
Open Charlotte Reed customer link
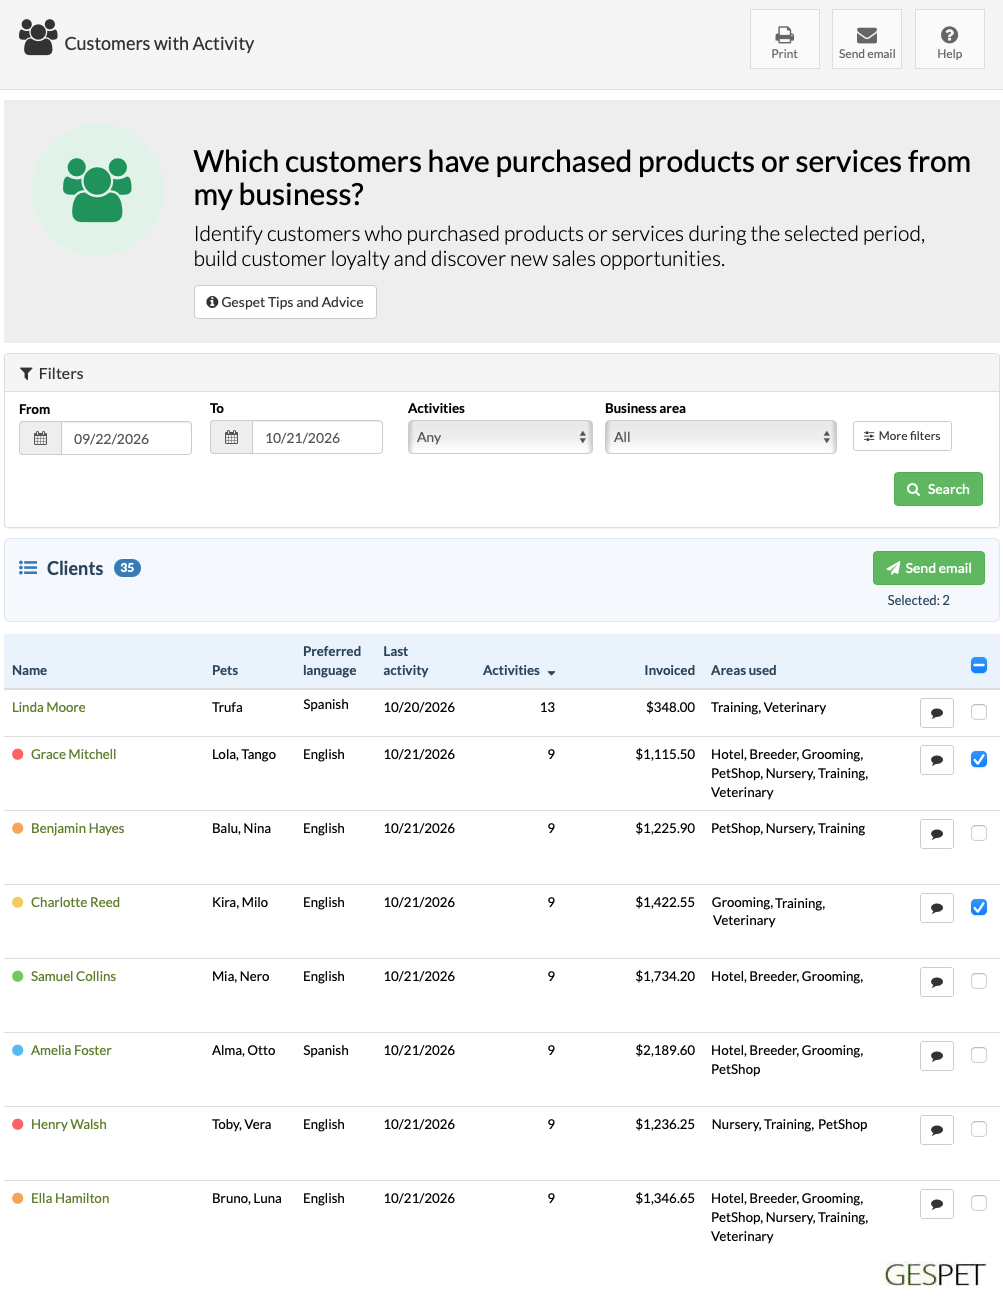(x=75, y=902)
